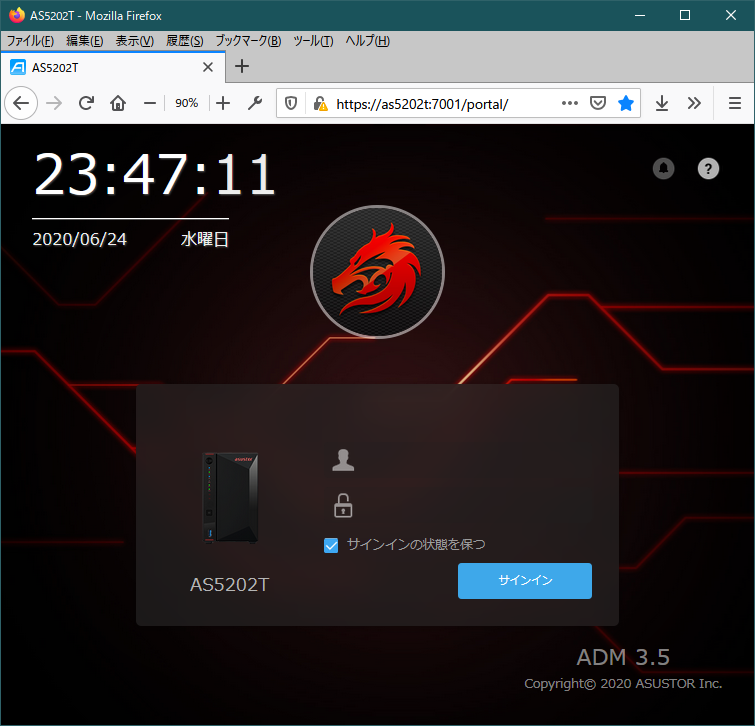
Task: Close the AS5202T tab
Action: (208, 67)
